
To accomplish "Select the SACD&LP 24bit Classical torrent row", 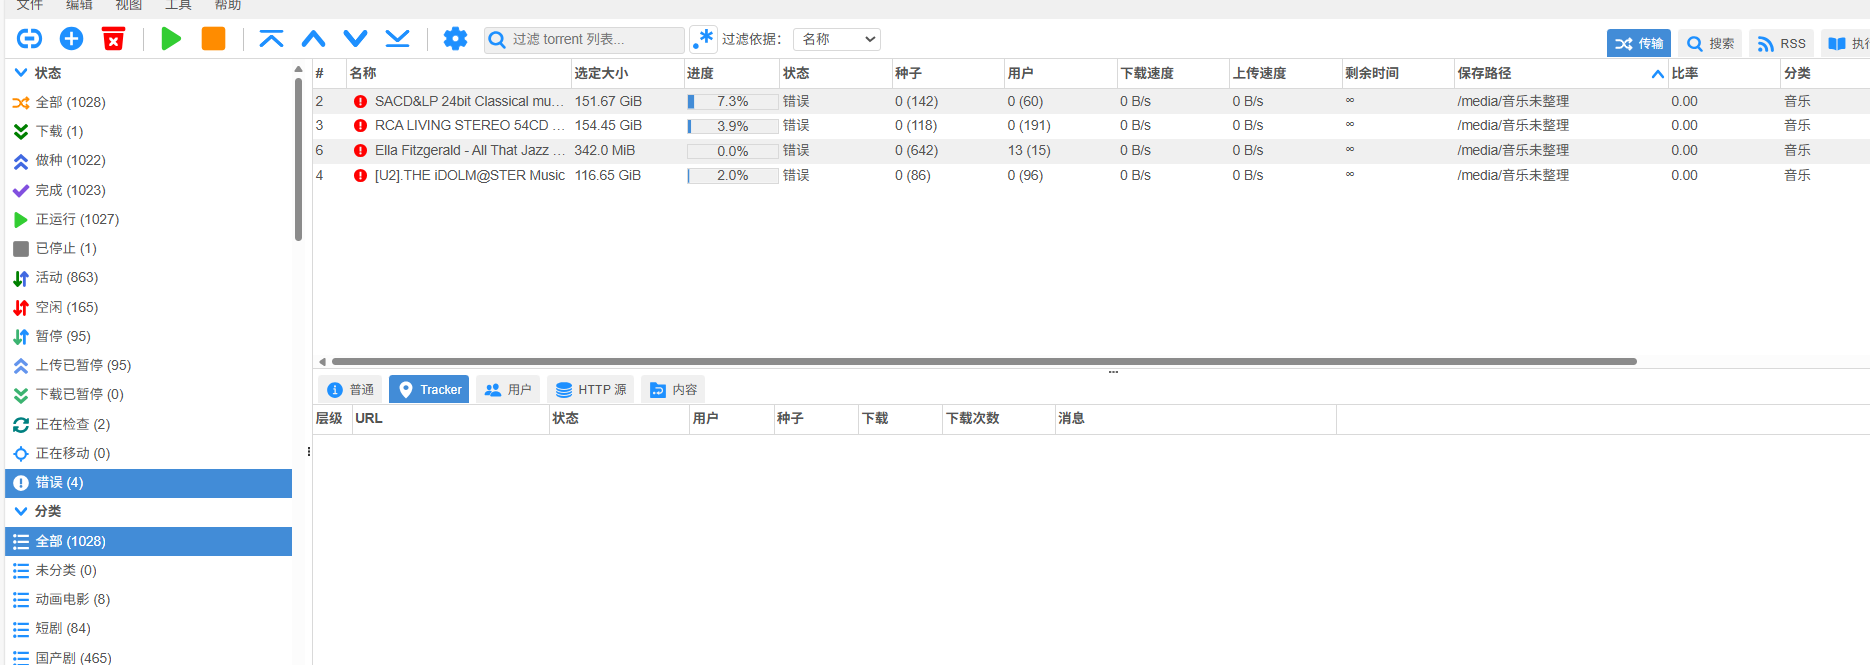I will tap(1091, 101).
